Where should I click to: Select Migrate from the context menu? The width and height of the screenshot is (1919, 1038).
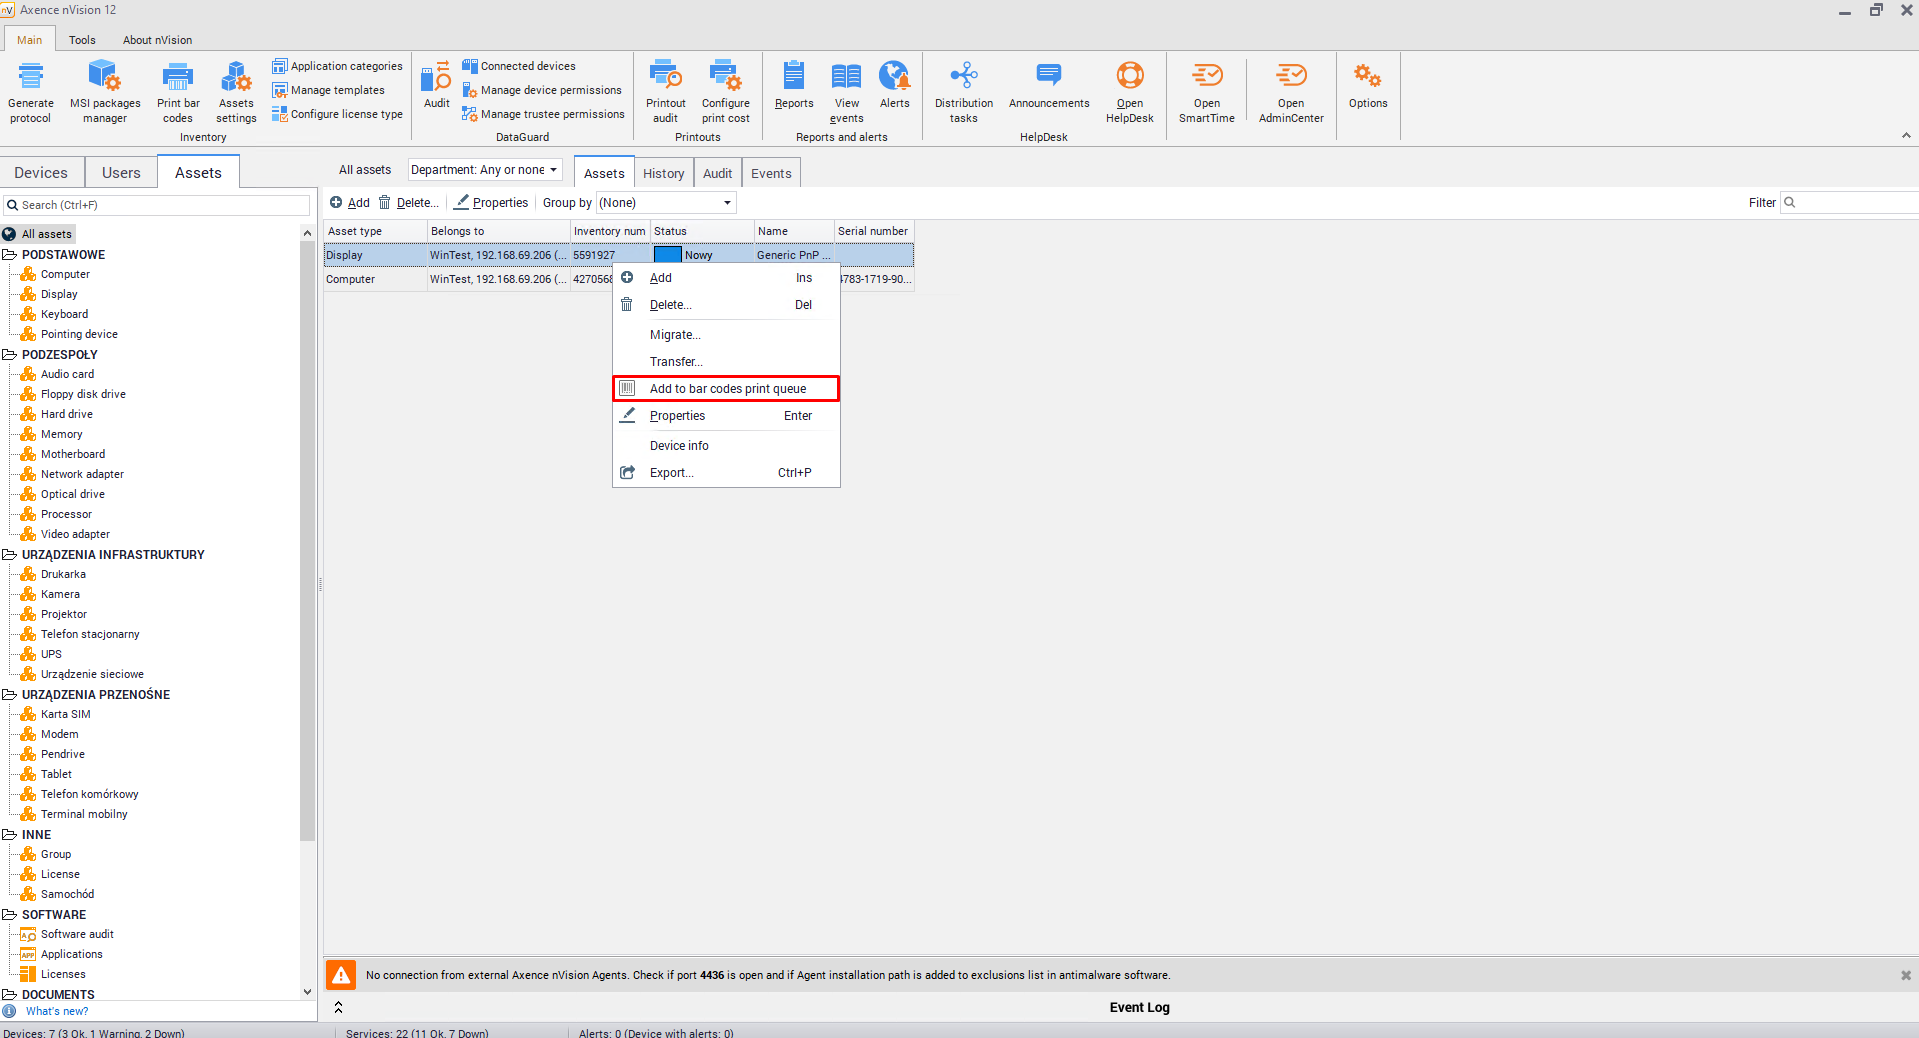pyautogui.click(x=675, y=335)
